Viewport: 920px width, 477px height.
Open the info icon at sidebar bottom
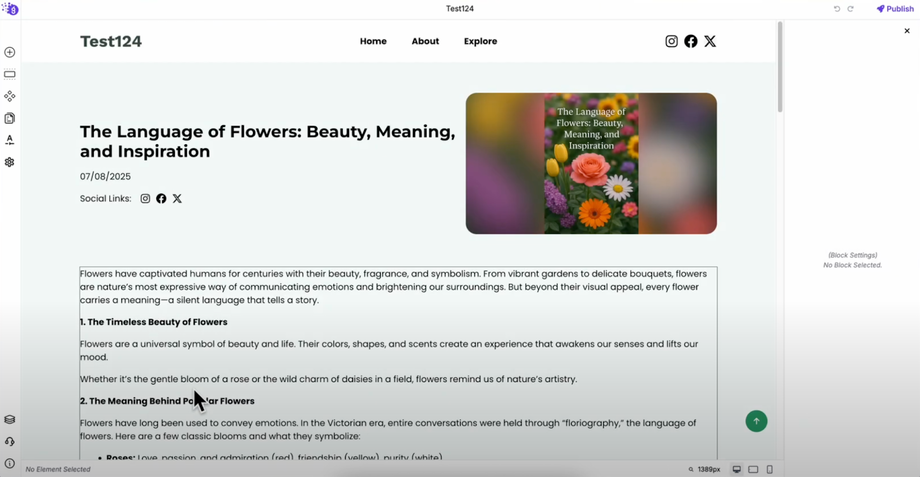click(x=9, y=464)
